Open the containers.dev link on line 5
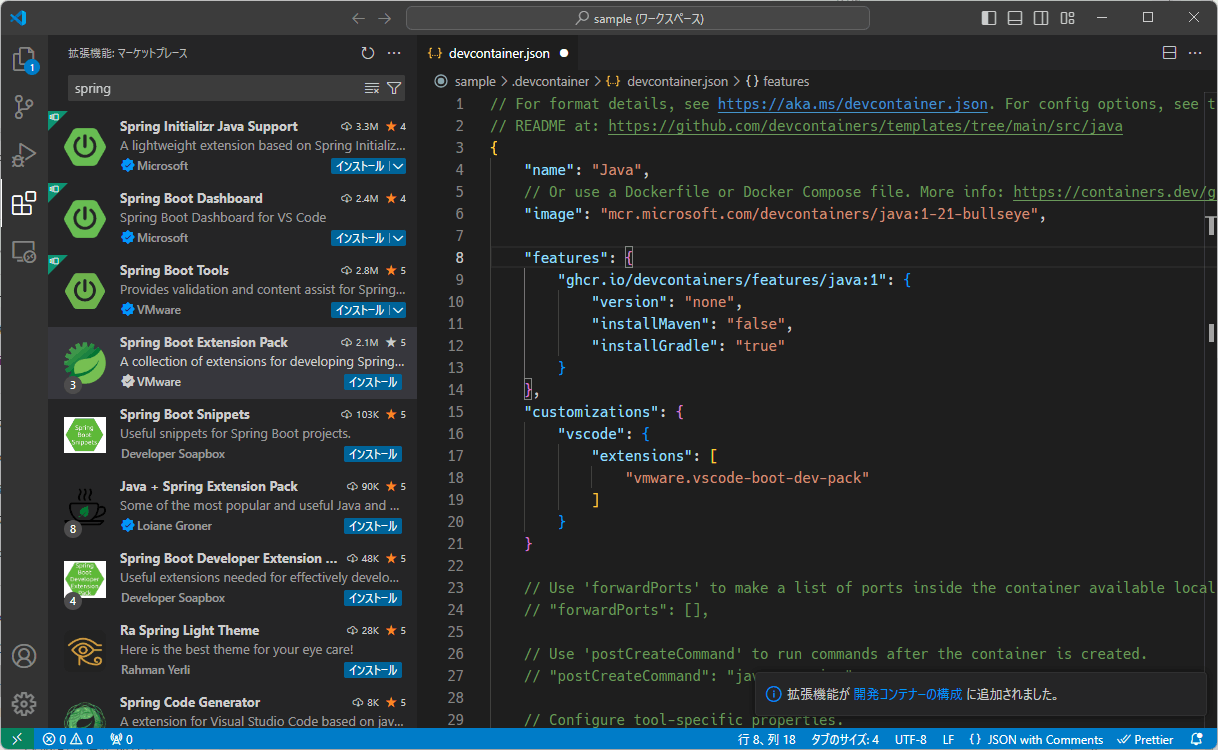Screen dimensions: 1218x750 tap(1114, 192)
